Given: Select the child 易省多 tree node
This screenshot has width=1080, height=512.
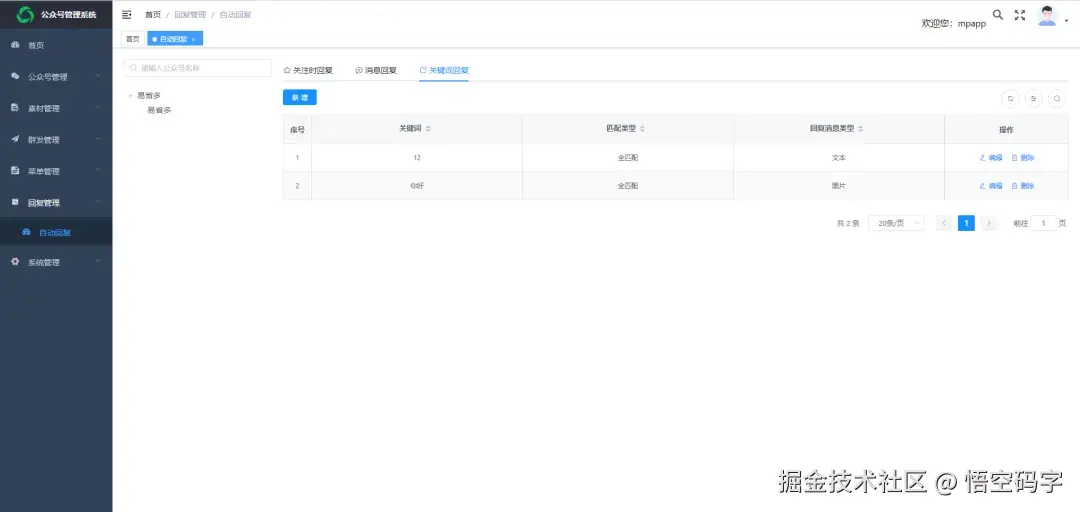Looking at the screenshot, I should click(159, 110).
